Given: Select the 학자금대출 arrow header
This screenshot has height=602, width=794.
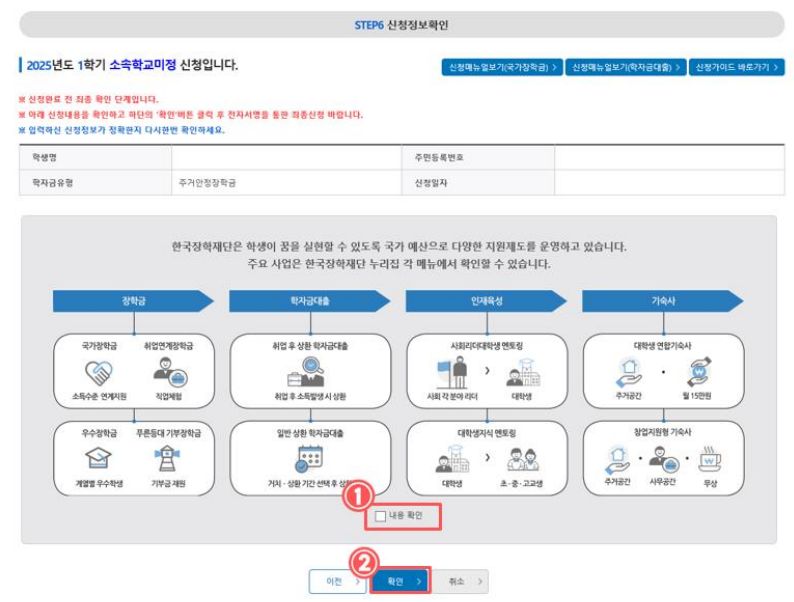Looking at the screenshot, I should click(310, 301).
